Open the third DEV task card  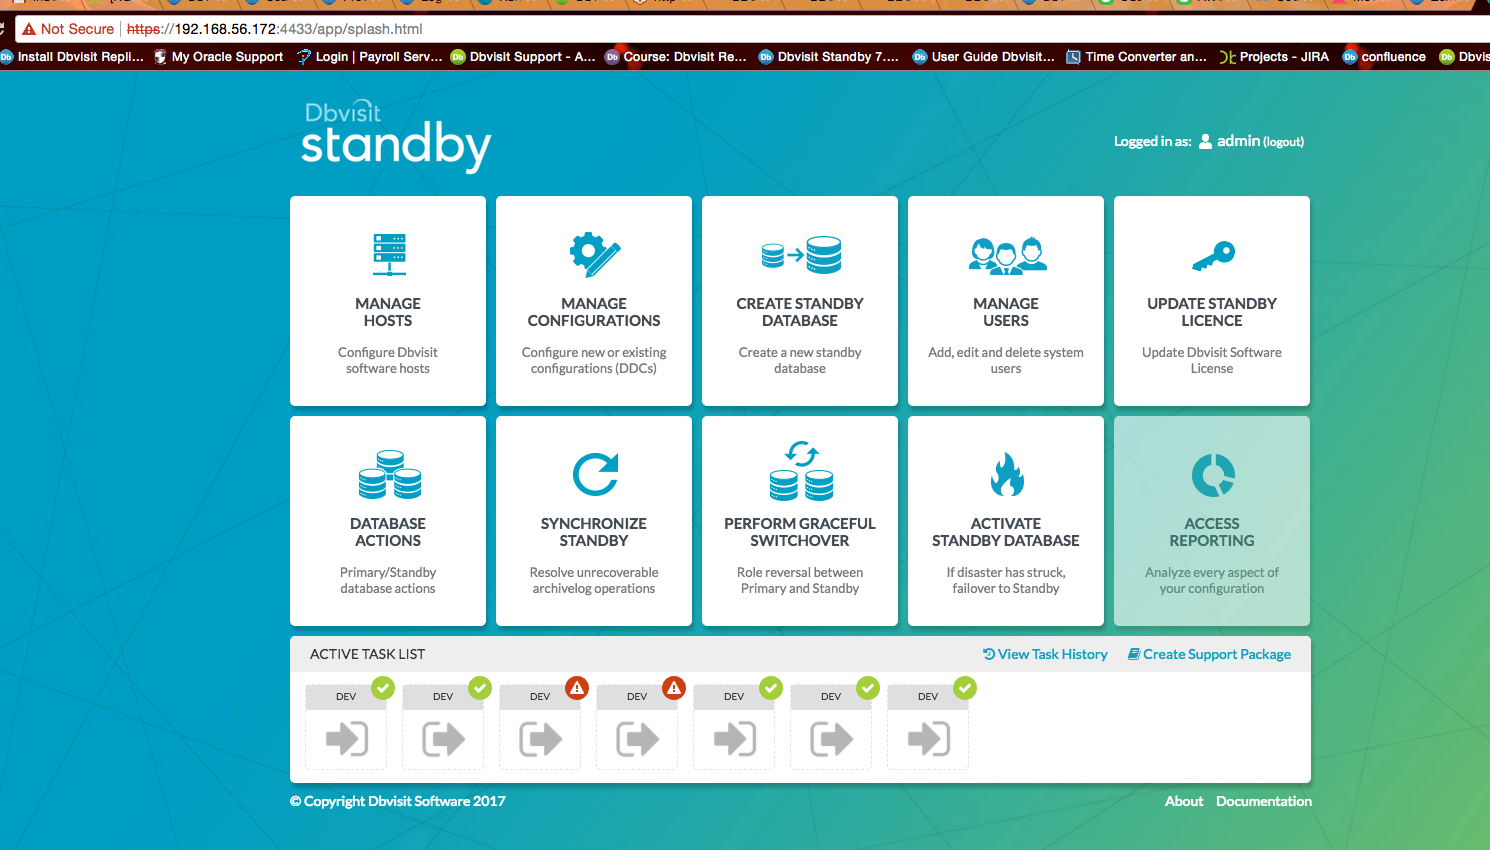pos(540,727)
